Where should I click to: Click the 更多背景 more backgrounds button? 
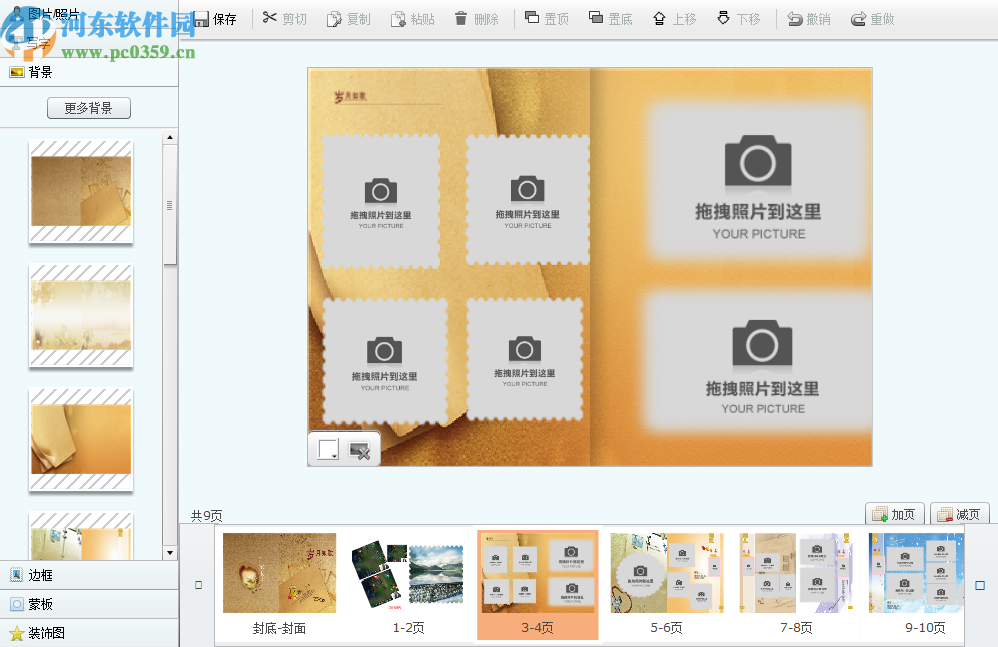[x=88, y=107]
